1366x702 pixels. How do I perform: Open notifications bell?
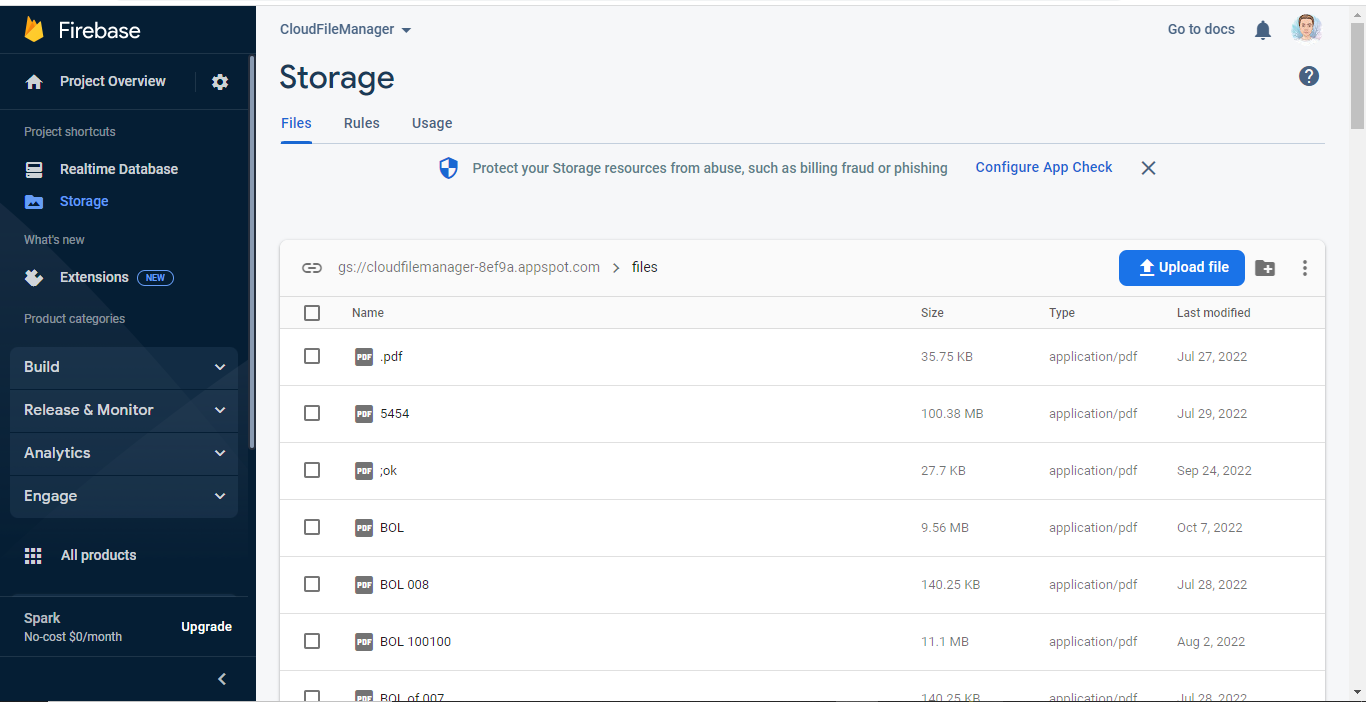coord(1262,29)
